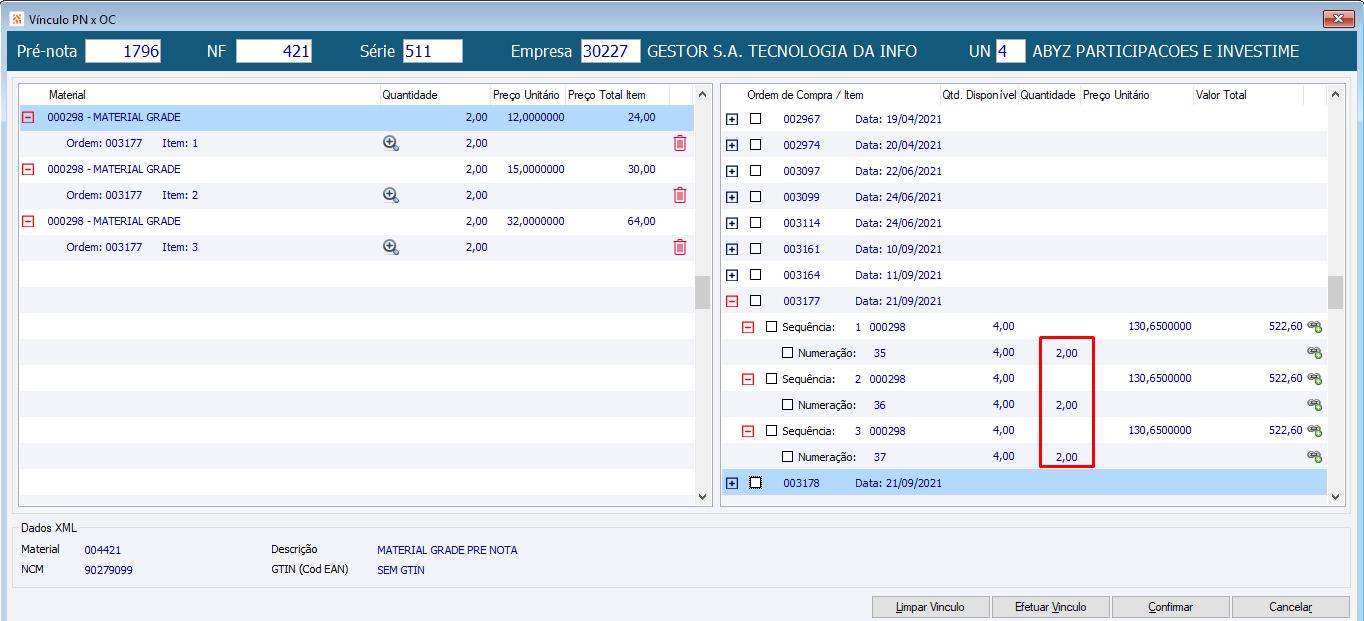This screenshot has width=1364, height=621.
Task: Click the NF field 421
Action: (x=274, y=51)
